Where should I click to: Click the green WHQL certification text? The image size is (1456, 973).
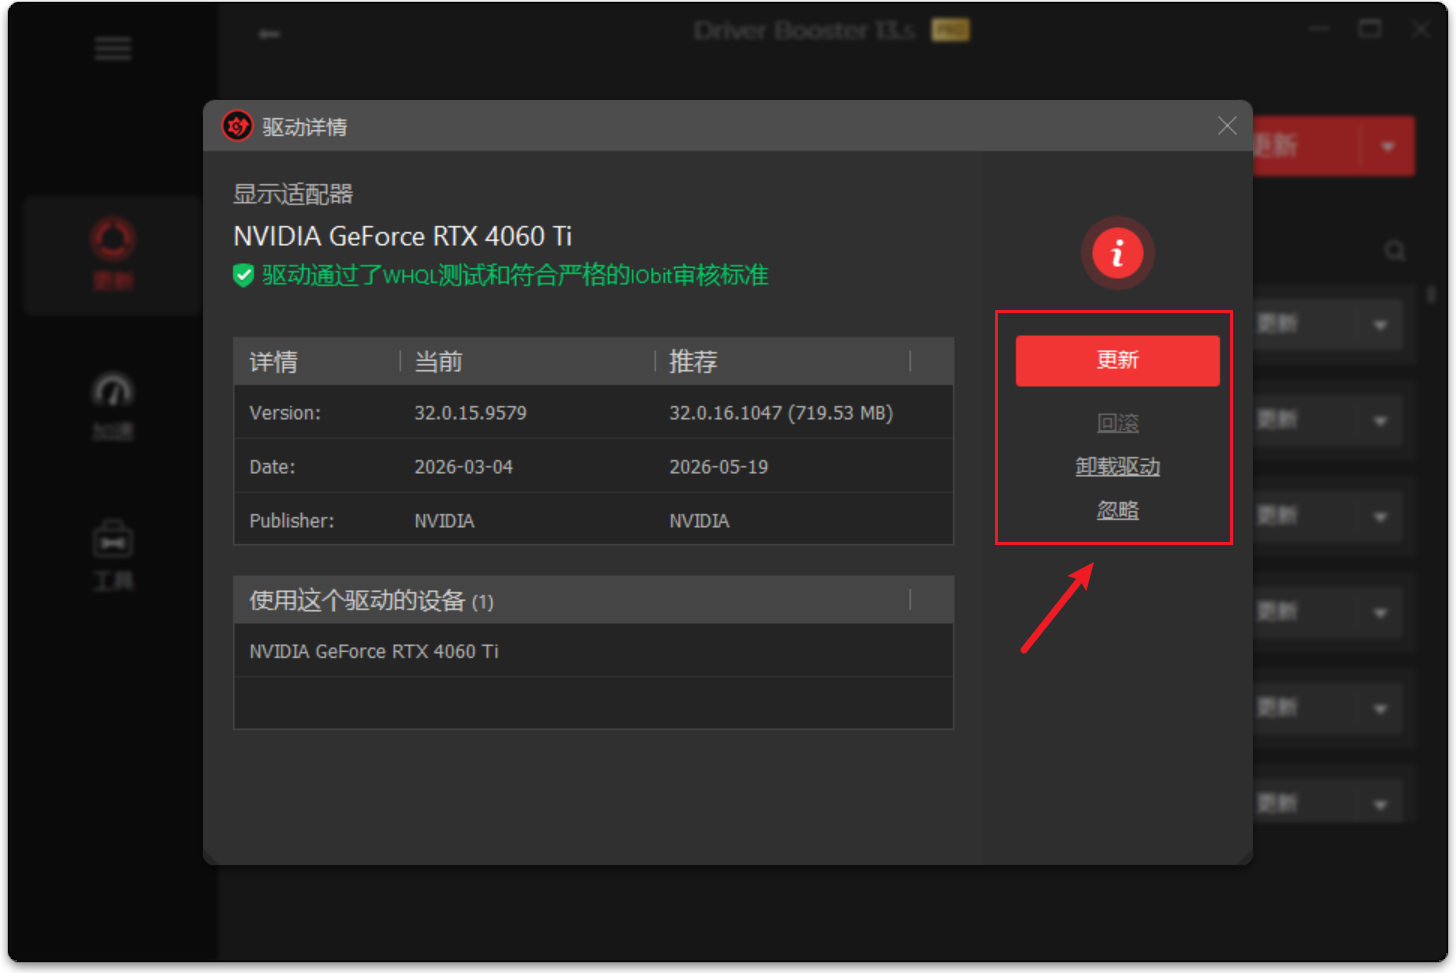point(515,275)
